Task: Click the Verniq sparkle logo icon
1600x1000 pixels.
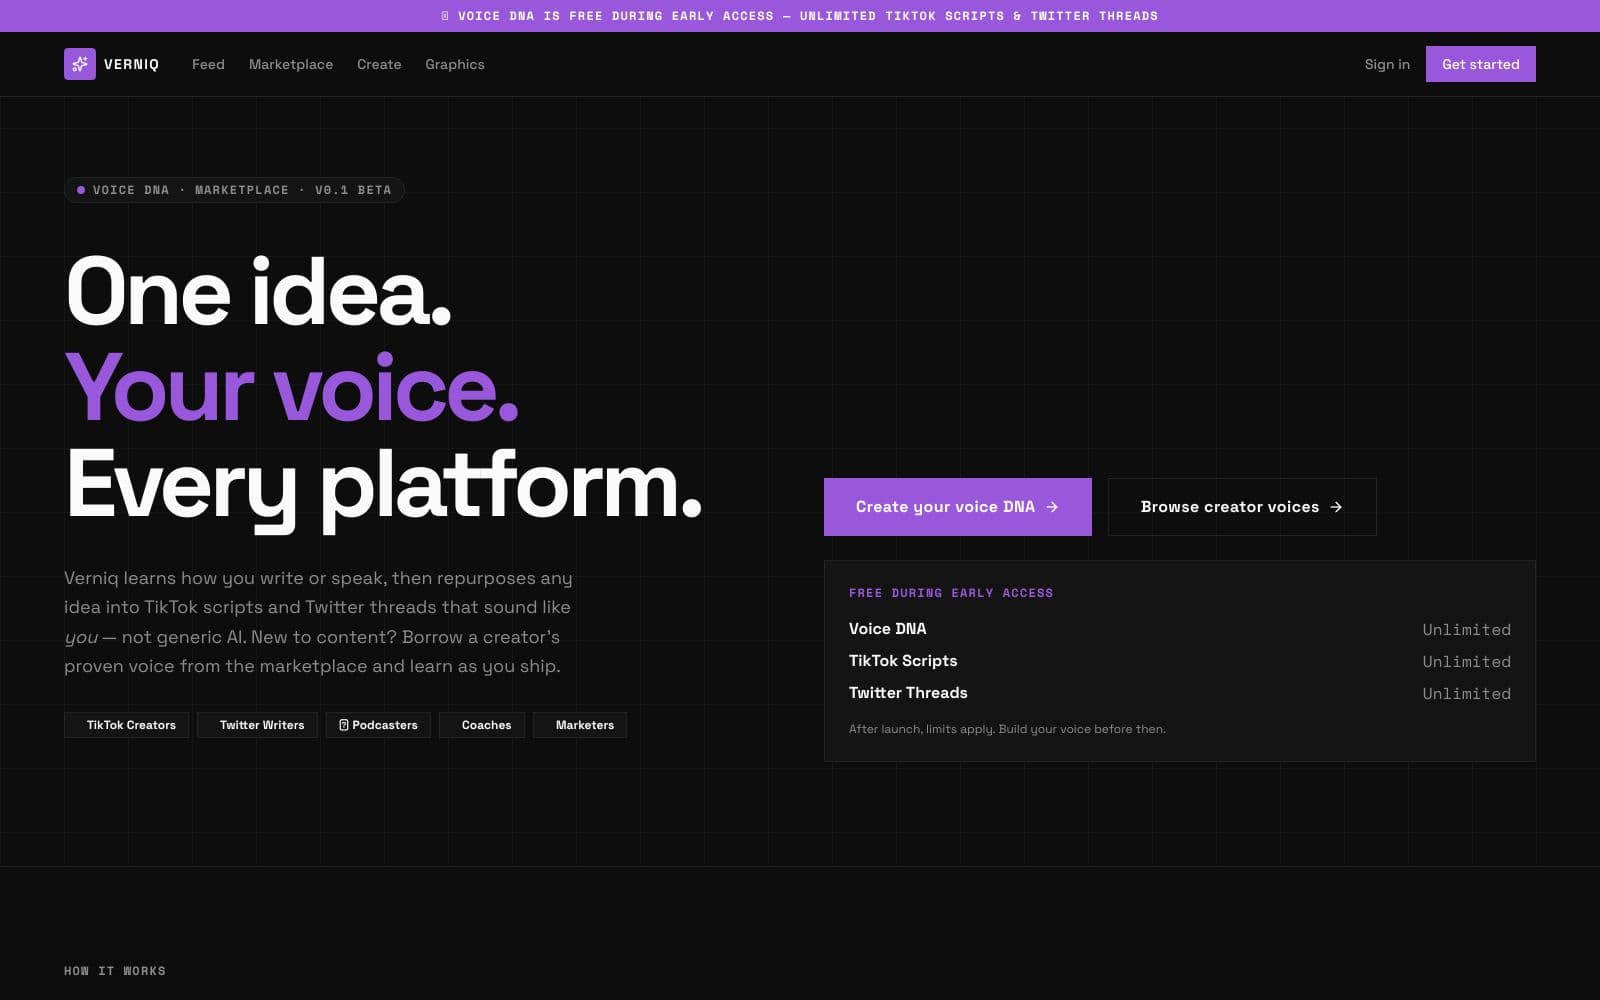Action: pyautogui.click(x=80, y=64)
